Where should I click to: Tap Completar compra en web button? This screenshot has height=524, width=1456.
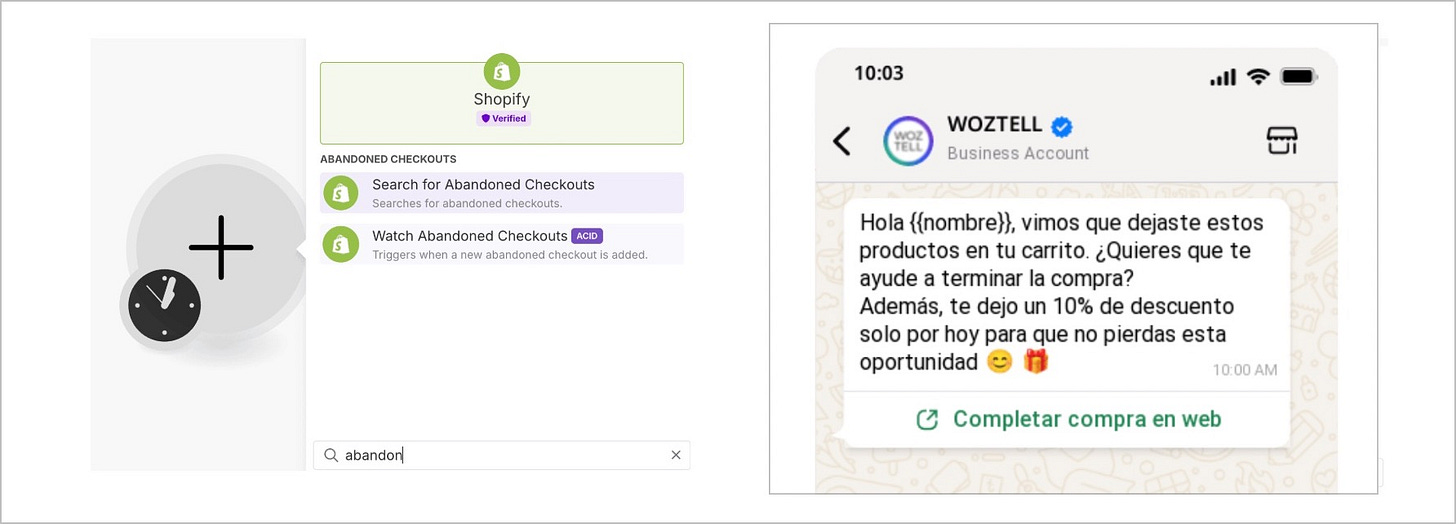coord(1067,419)
